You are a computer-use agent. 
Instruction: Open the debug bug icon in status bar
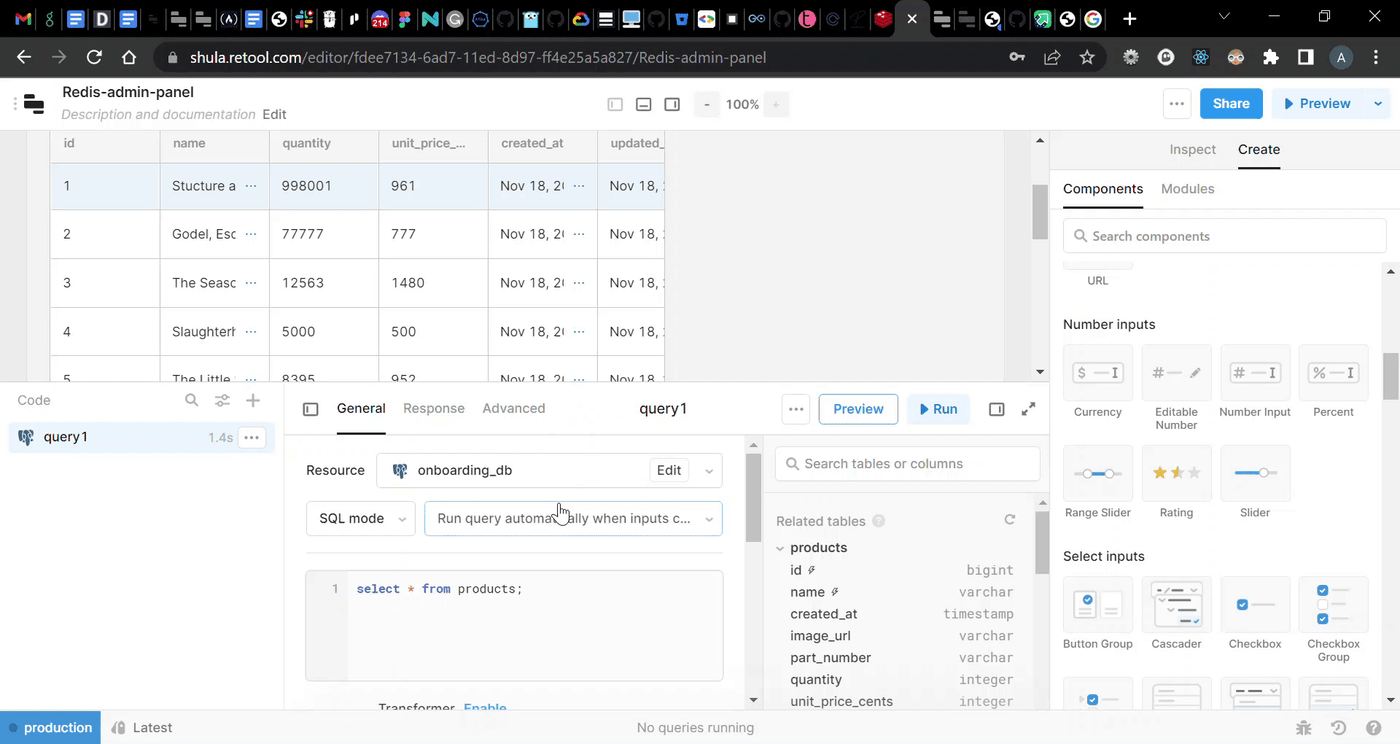1303,728
